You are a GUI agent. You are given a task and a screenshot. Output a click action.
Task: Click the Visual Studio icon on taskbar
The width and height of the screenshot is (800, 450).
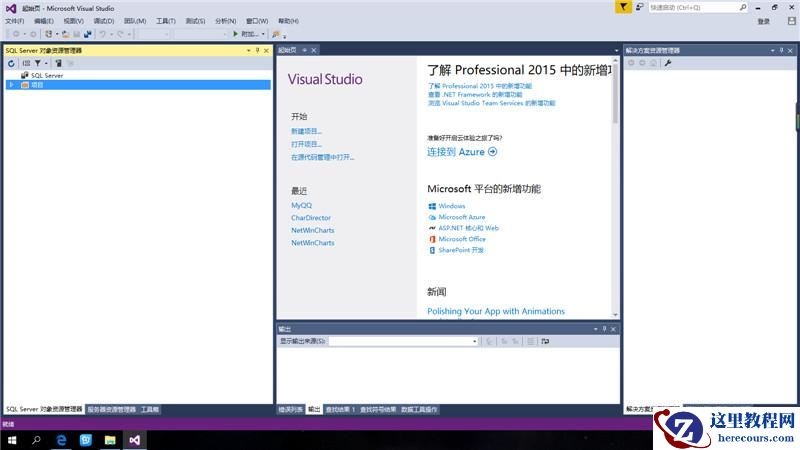click(x=134, y=440)
